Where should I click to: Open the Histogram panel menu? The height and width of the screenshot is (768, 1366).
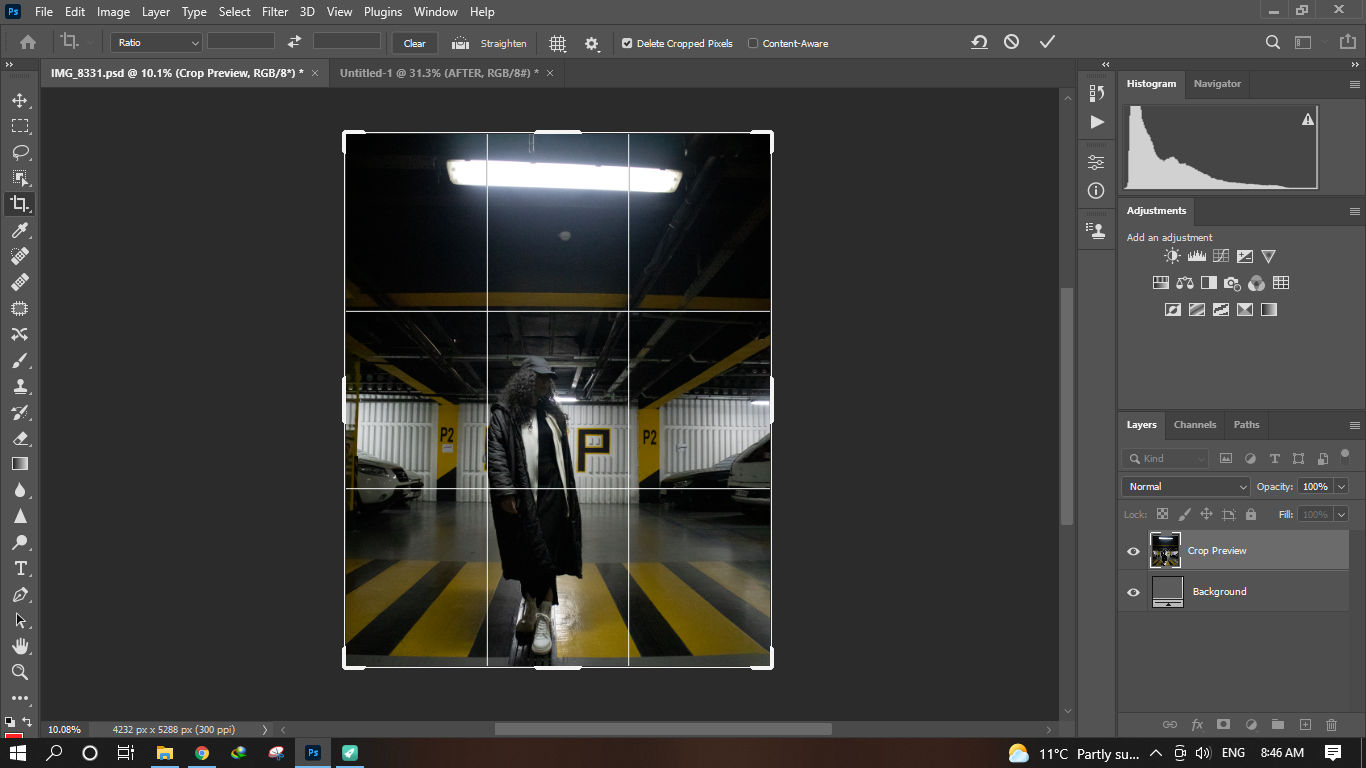tap(1354, 84)
